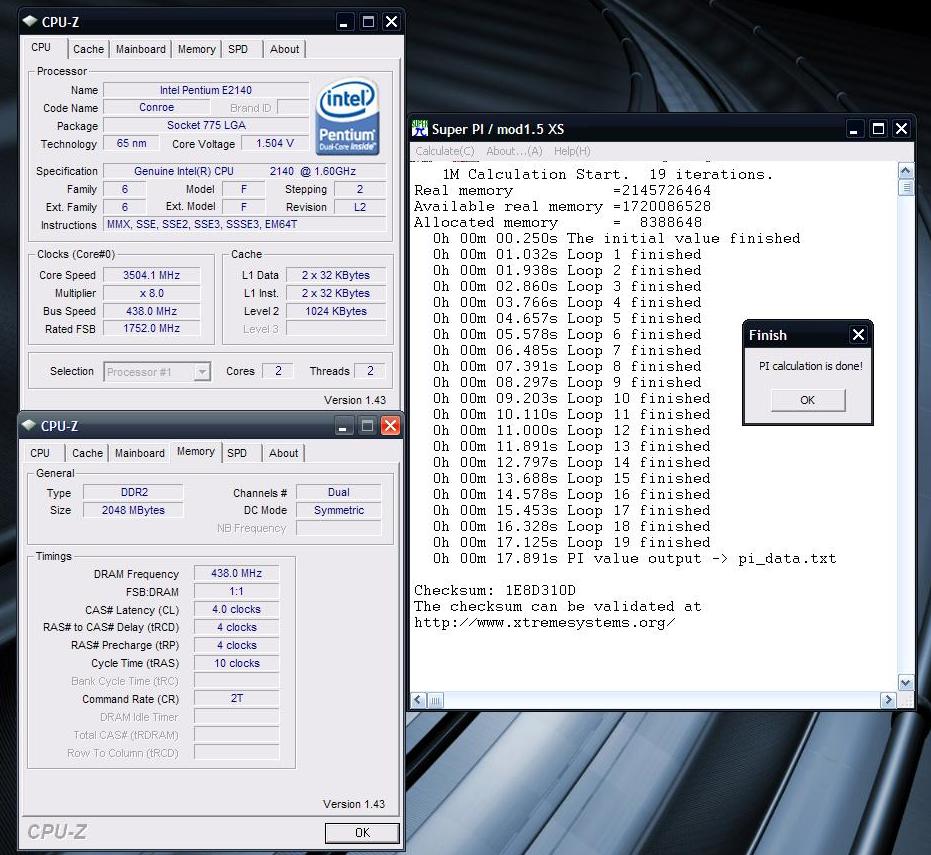Select CPU tab in lower CPU-Z window

coord(40,453)
